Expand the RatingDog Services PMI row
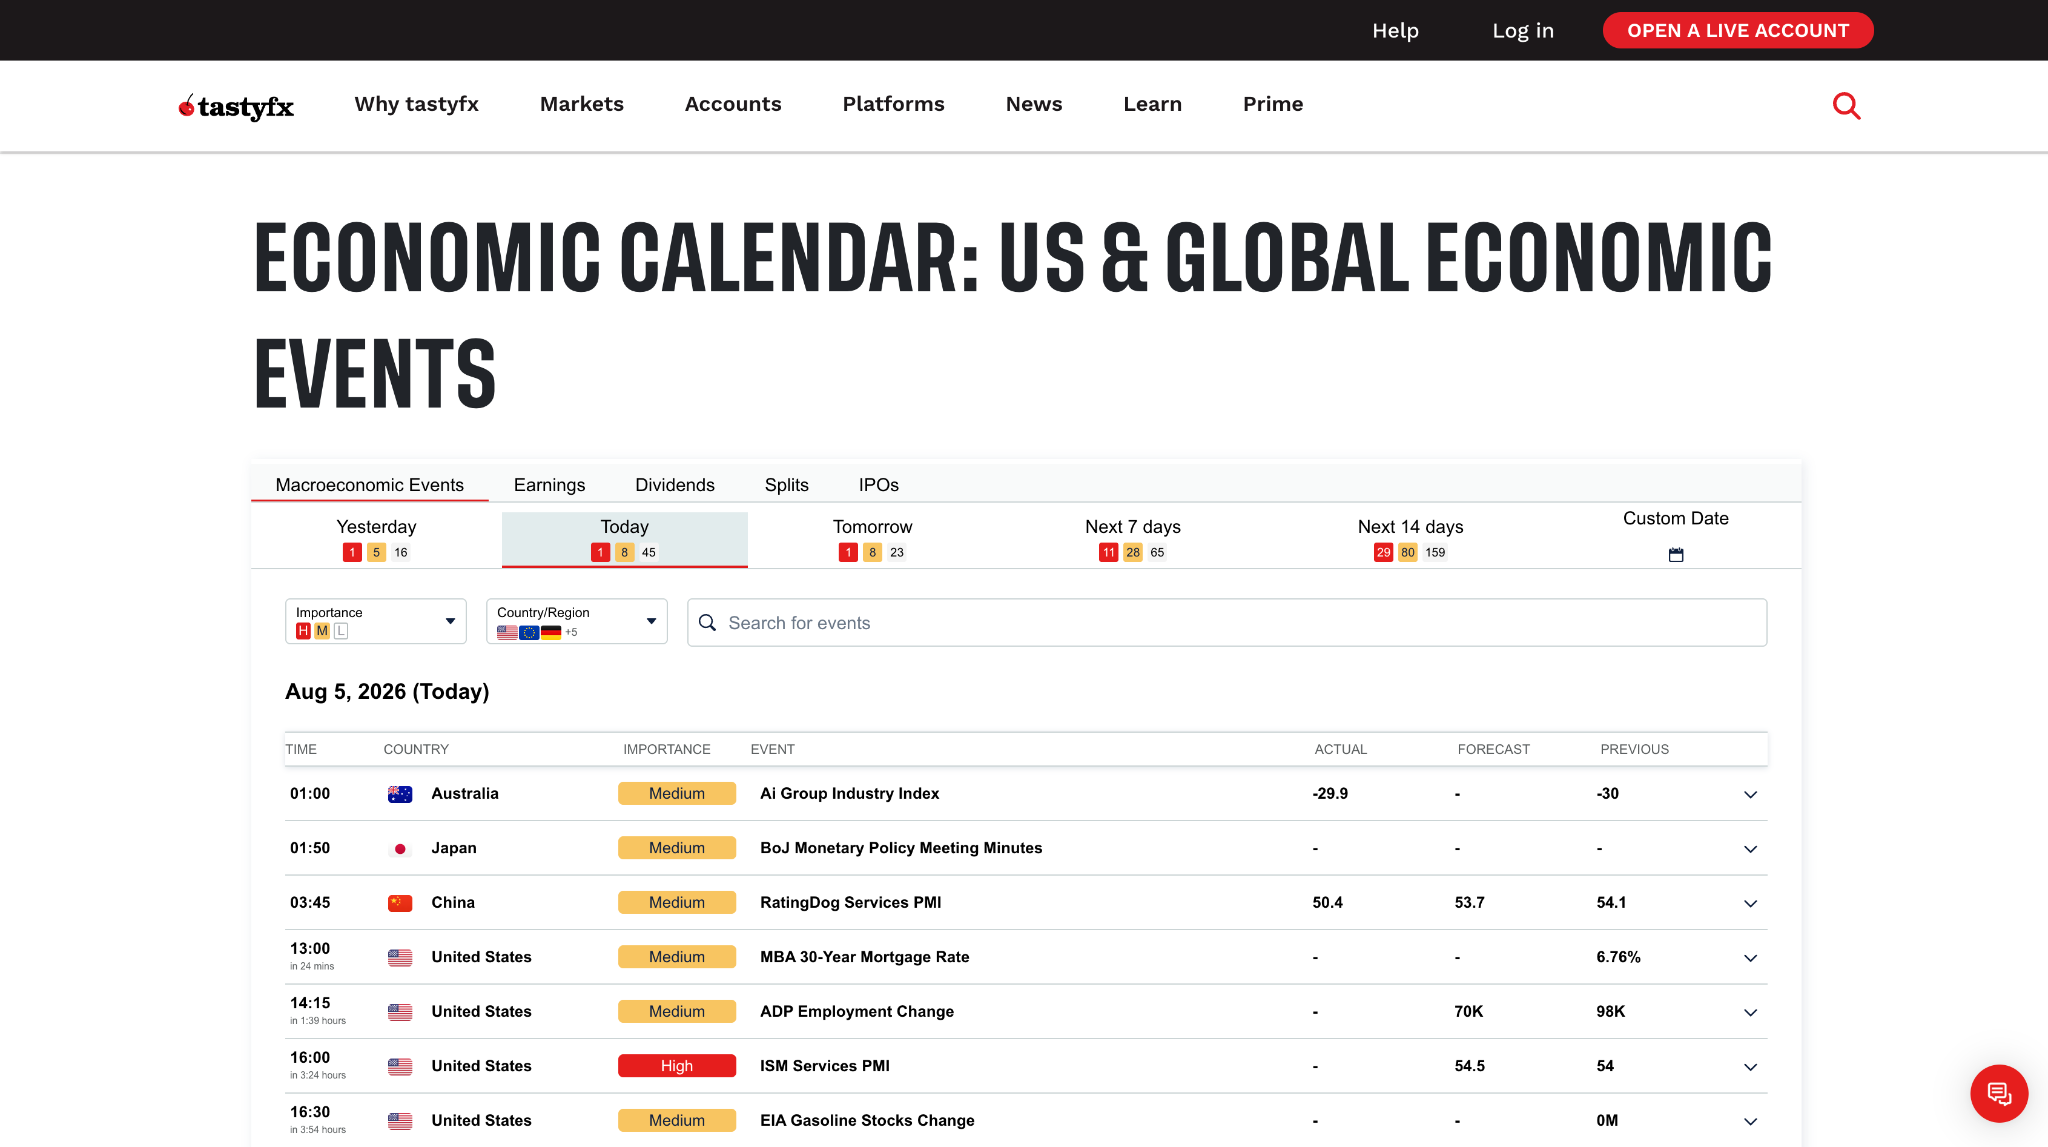This screenshot has width=2048, height=1147. (x=1750, y=903)
